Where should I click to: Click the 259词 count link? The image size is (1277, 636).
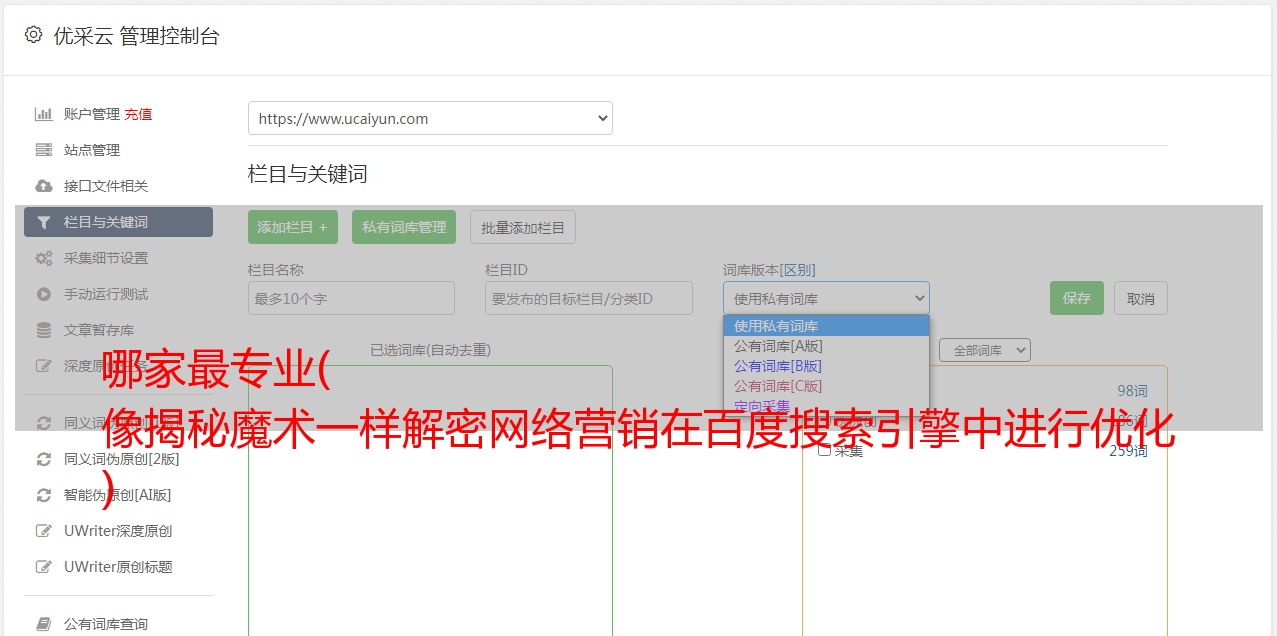1128,451
